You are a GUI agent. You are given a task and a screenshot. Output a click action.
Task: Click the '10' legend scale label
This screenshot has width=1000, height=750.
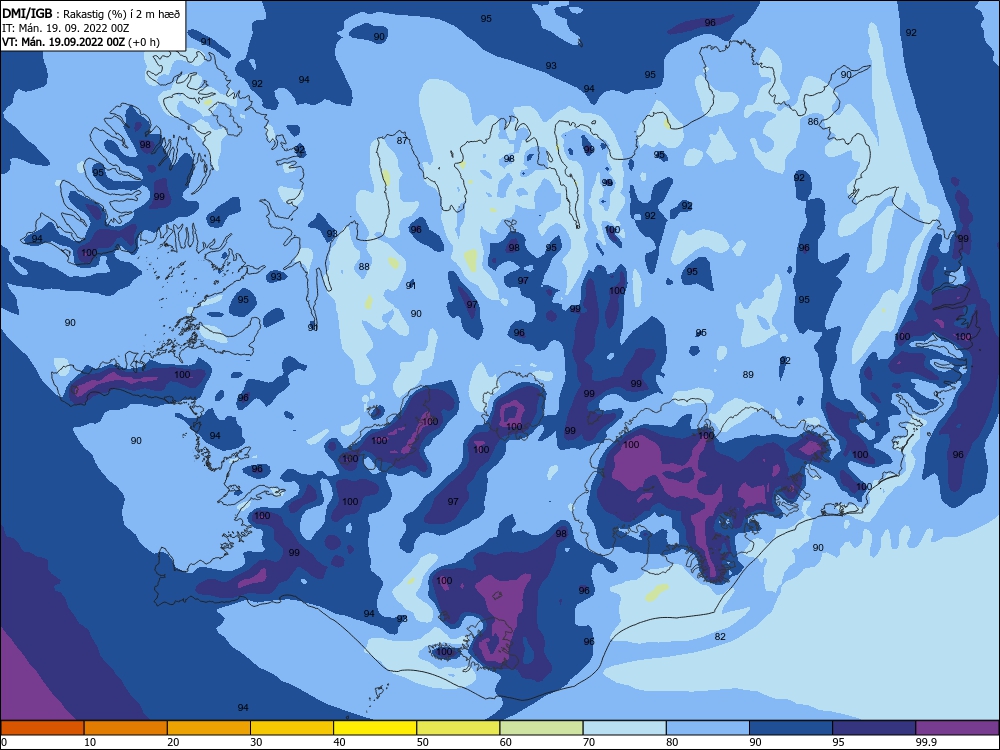click(90, 742)
